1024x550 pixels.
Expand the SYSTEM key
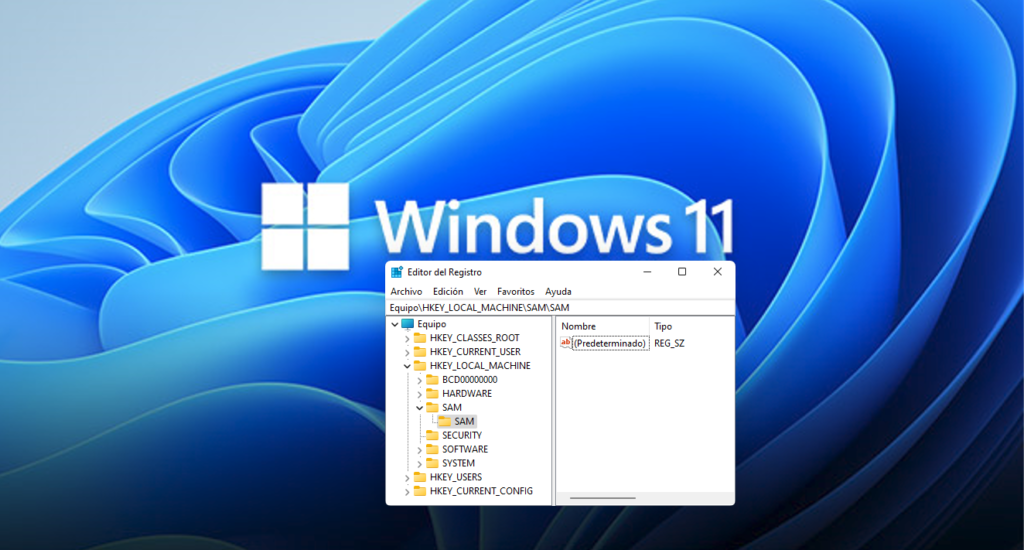click(x=419, y=464)
